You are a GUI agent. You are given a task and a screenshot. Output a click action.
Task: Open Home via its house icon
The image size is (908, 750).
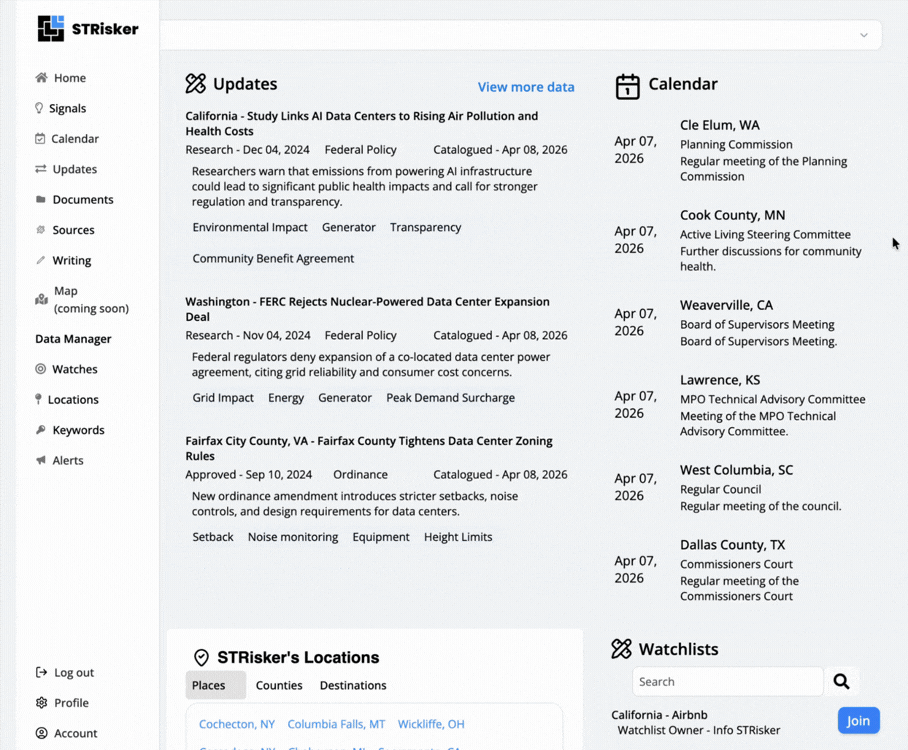pos(41,78)
